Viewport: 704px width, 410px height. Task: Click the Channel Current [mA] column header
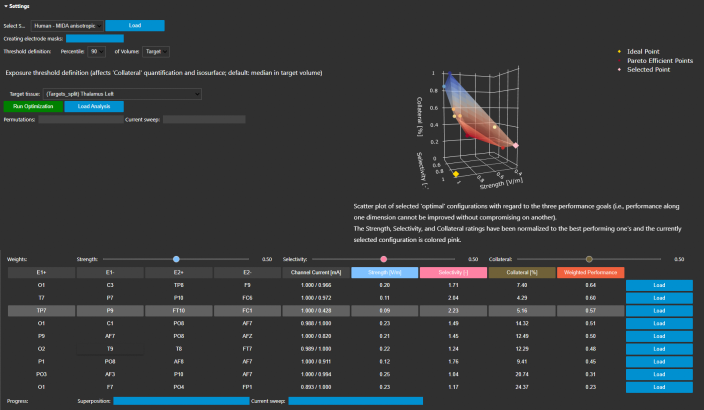click(316, 273)
